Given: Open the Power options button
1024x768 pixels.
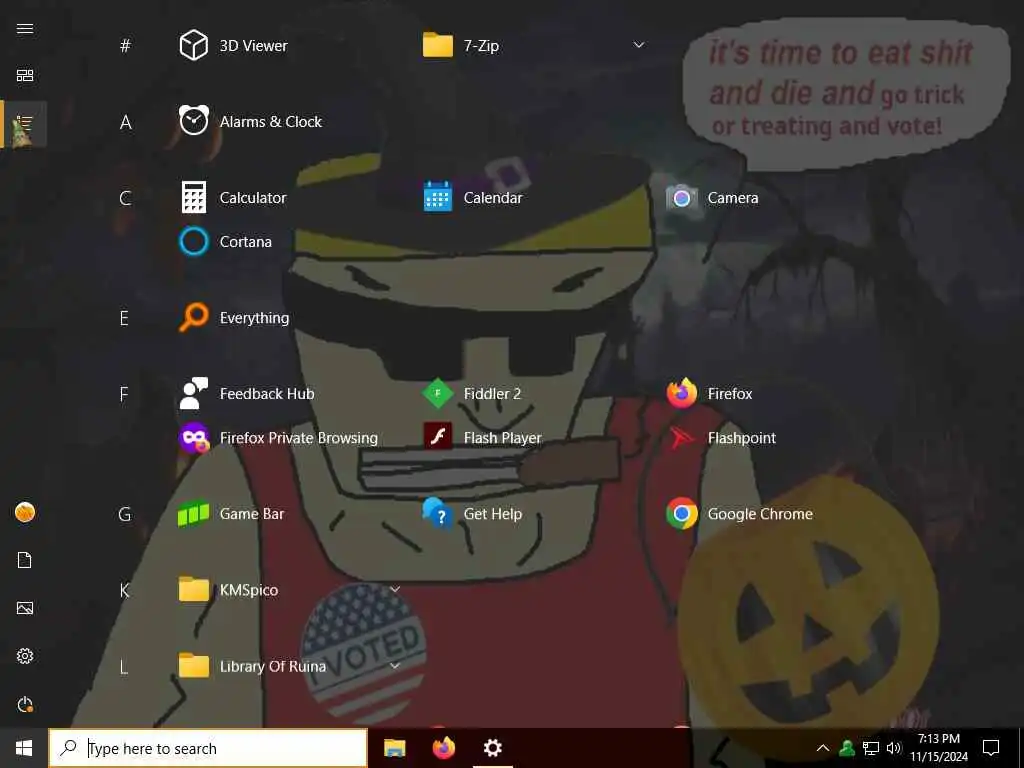Looking at the screenshot, I should coord(25,704).
